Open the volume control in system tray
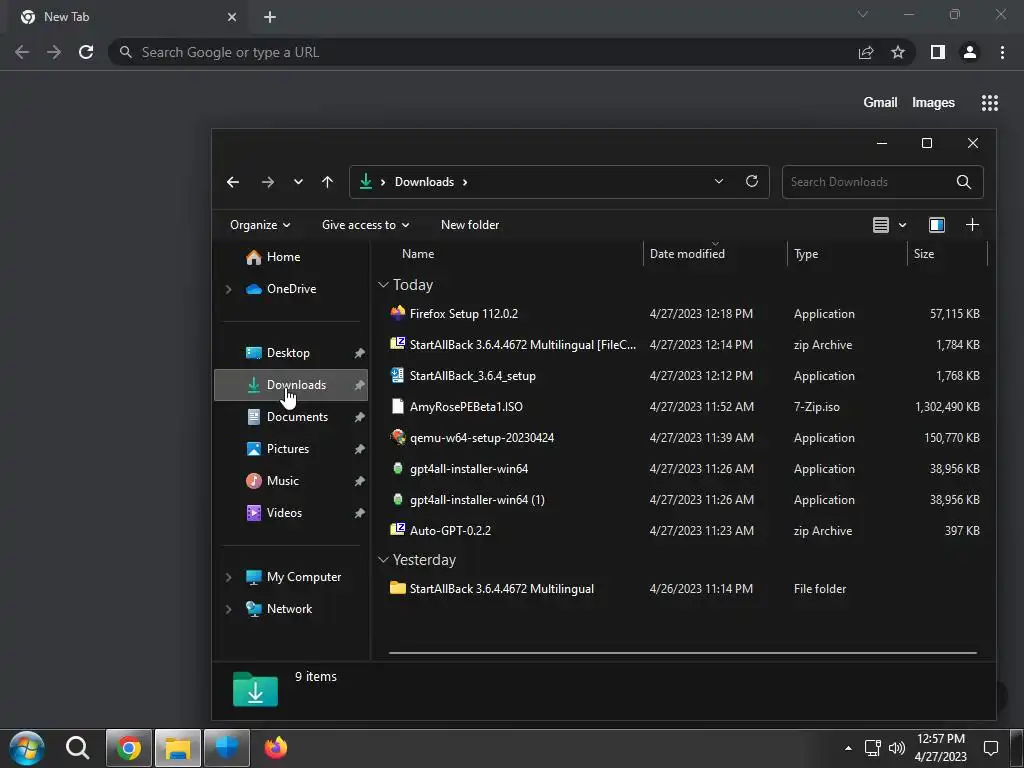The image size is (1024, 768). [x=897, y=748]
